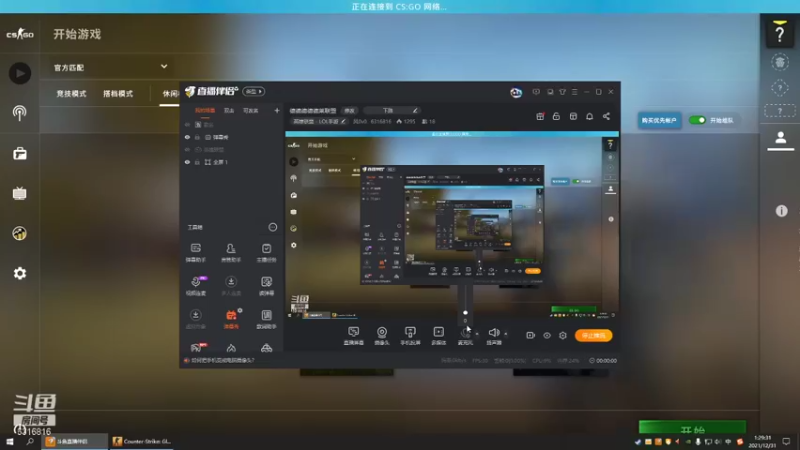Open the third tool in second toolbox row
This screenshot has height=450, width=800.
pos(266,286)
